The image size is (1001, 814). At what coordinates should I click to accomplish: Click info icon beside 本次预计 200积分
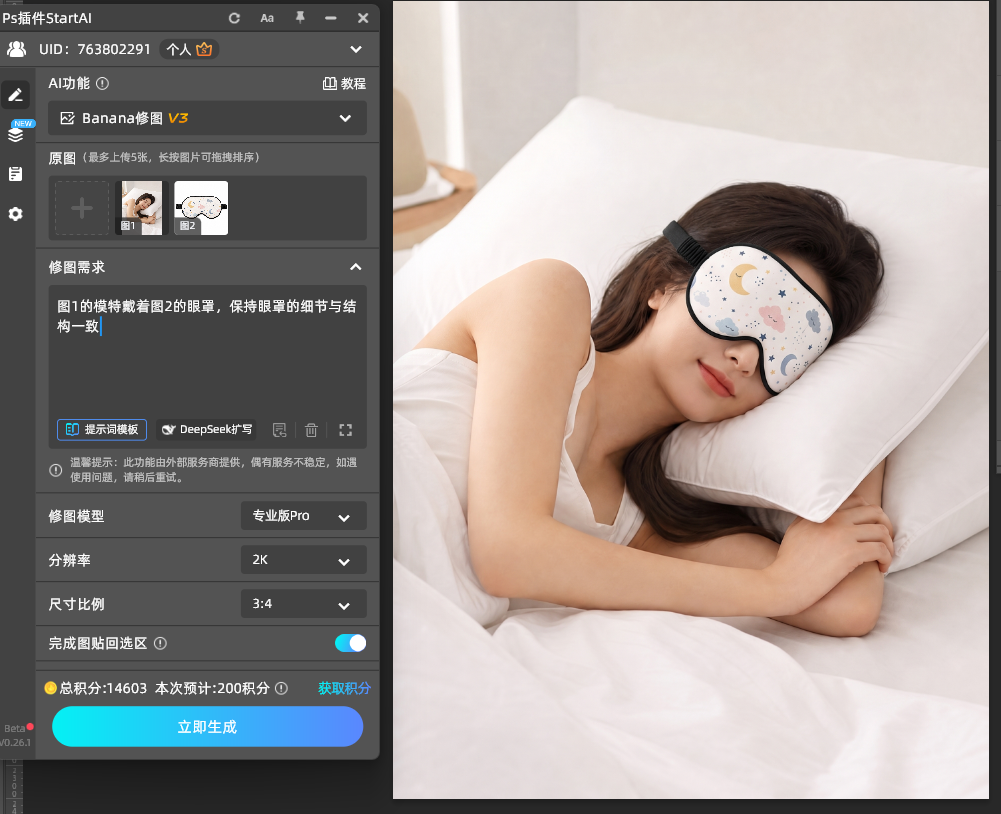pyautogui.click(x=281, y=688)
